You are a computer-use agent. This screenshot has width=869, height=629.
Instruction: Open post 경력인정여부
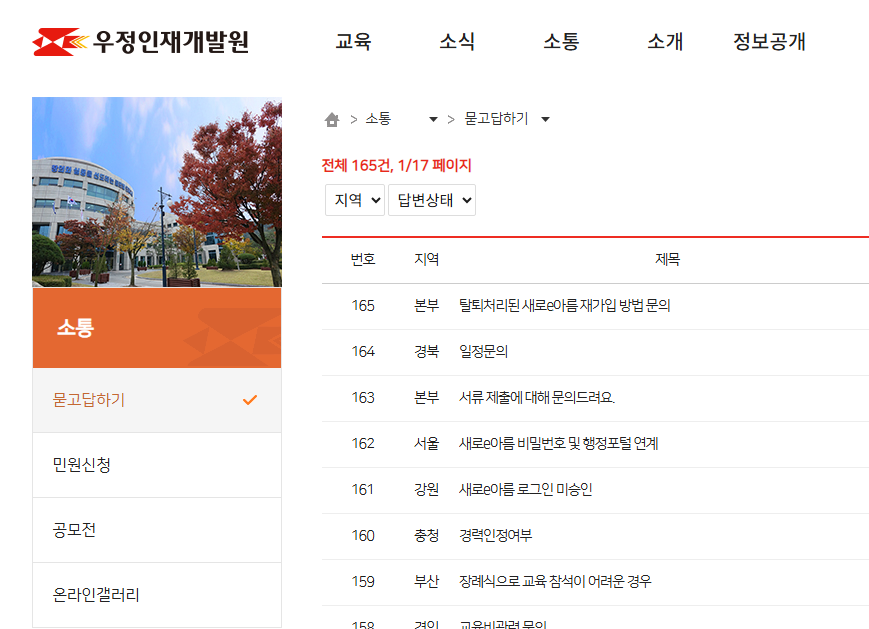click(x=495, y=535)
